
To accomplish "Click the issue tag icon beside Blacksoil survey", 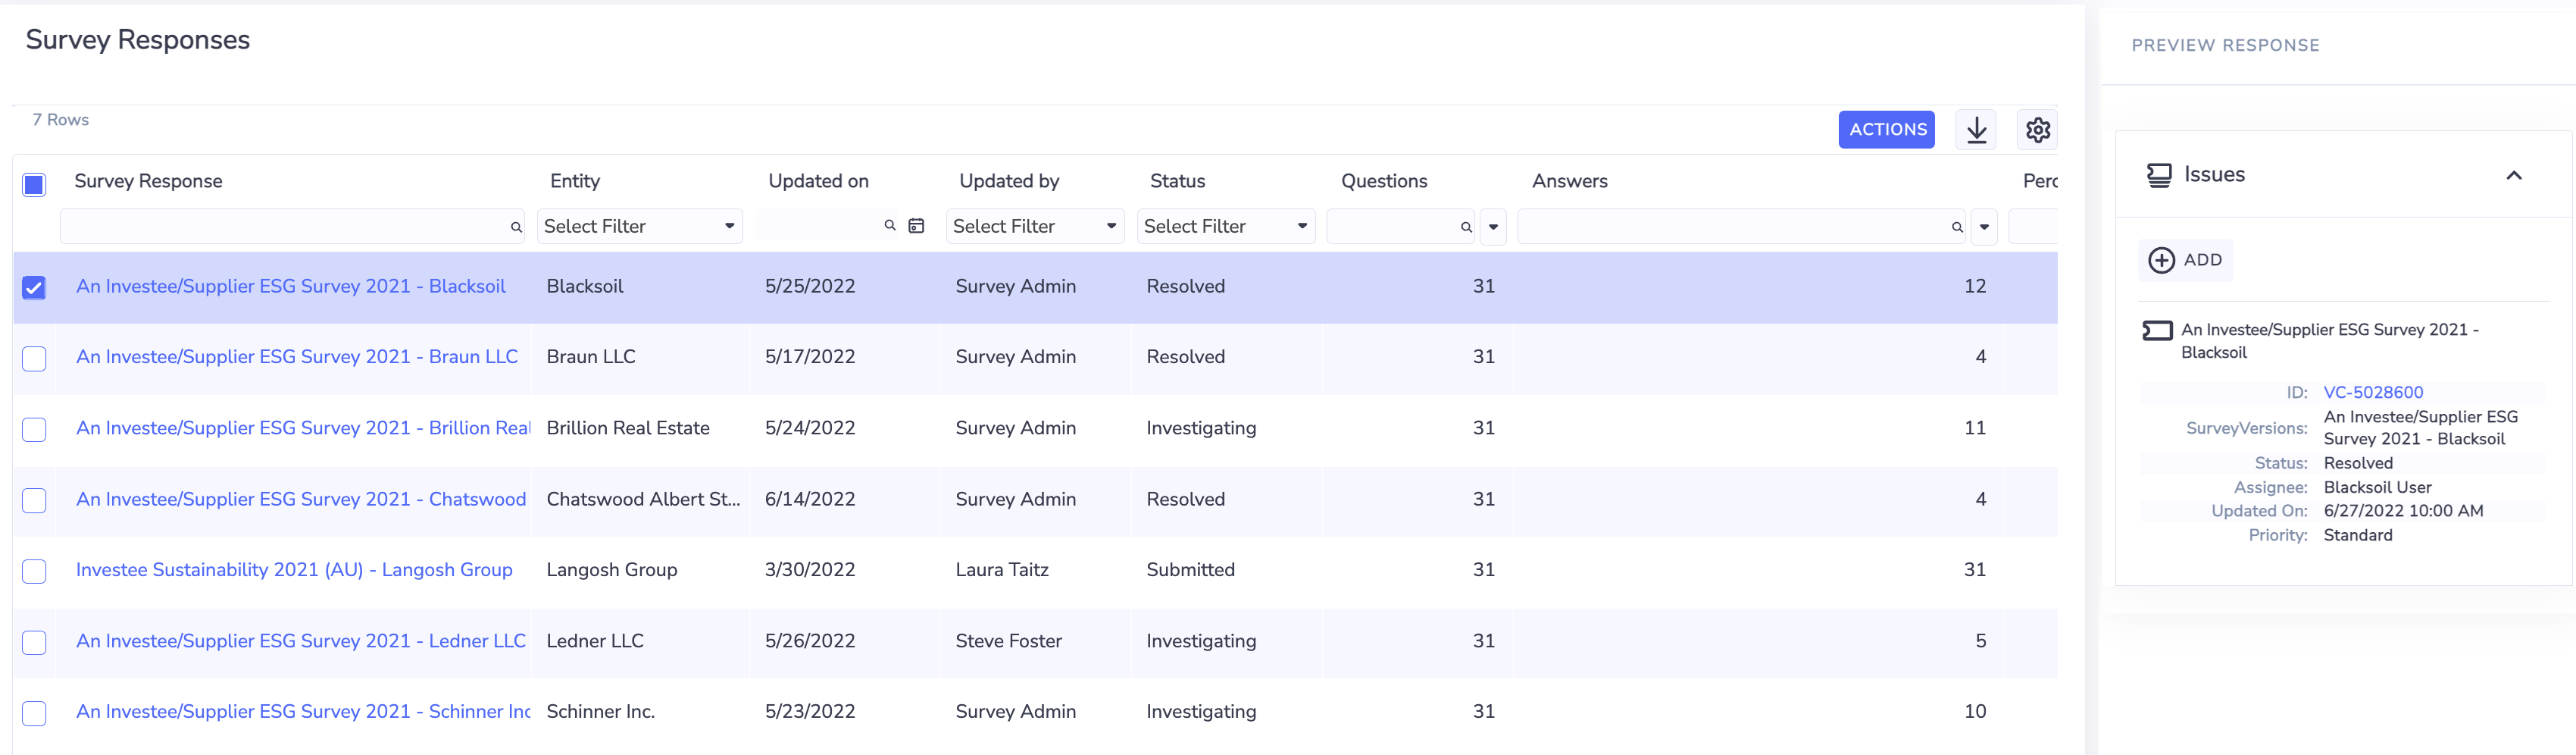I will point(2157,330).
